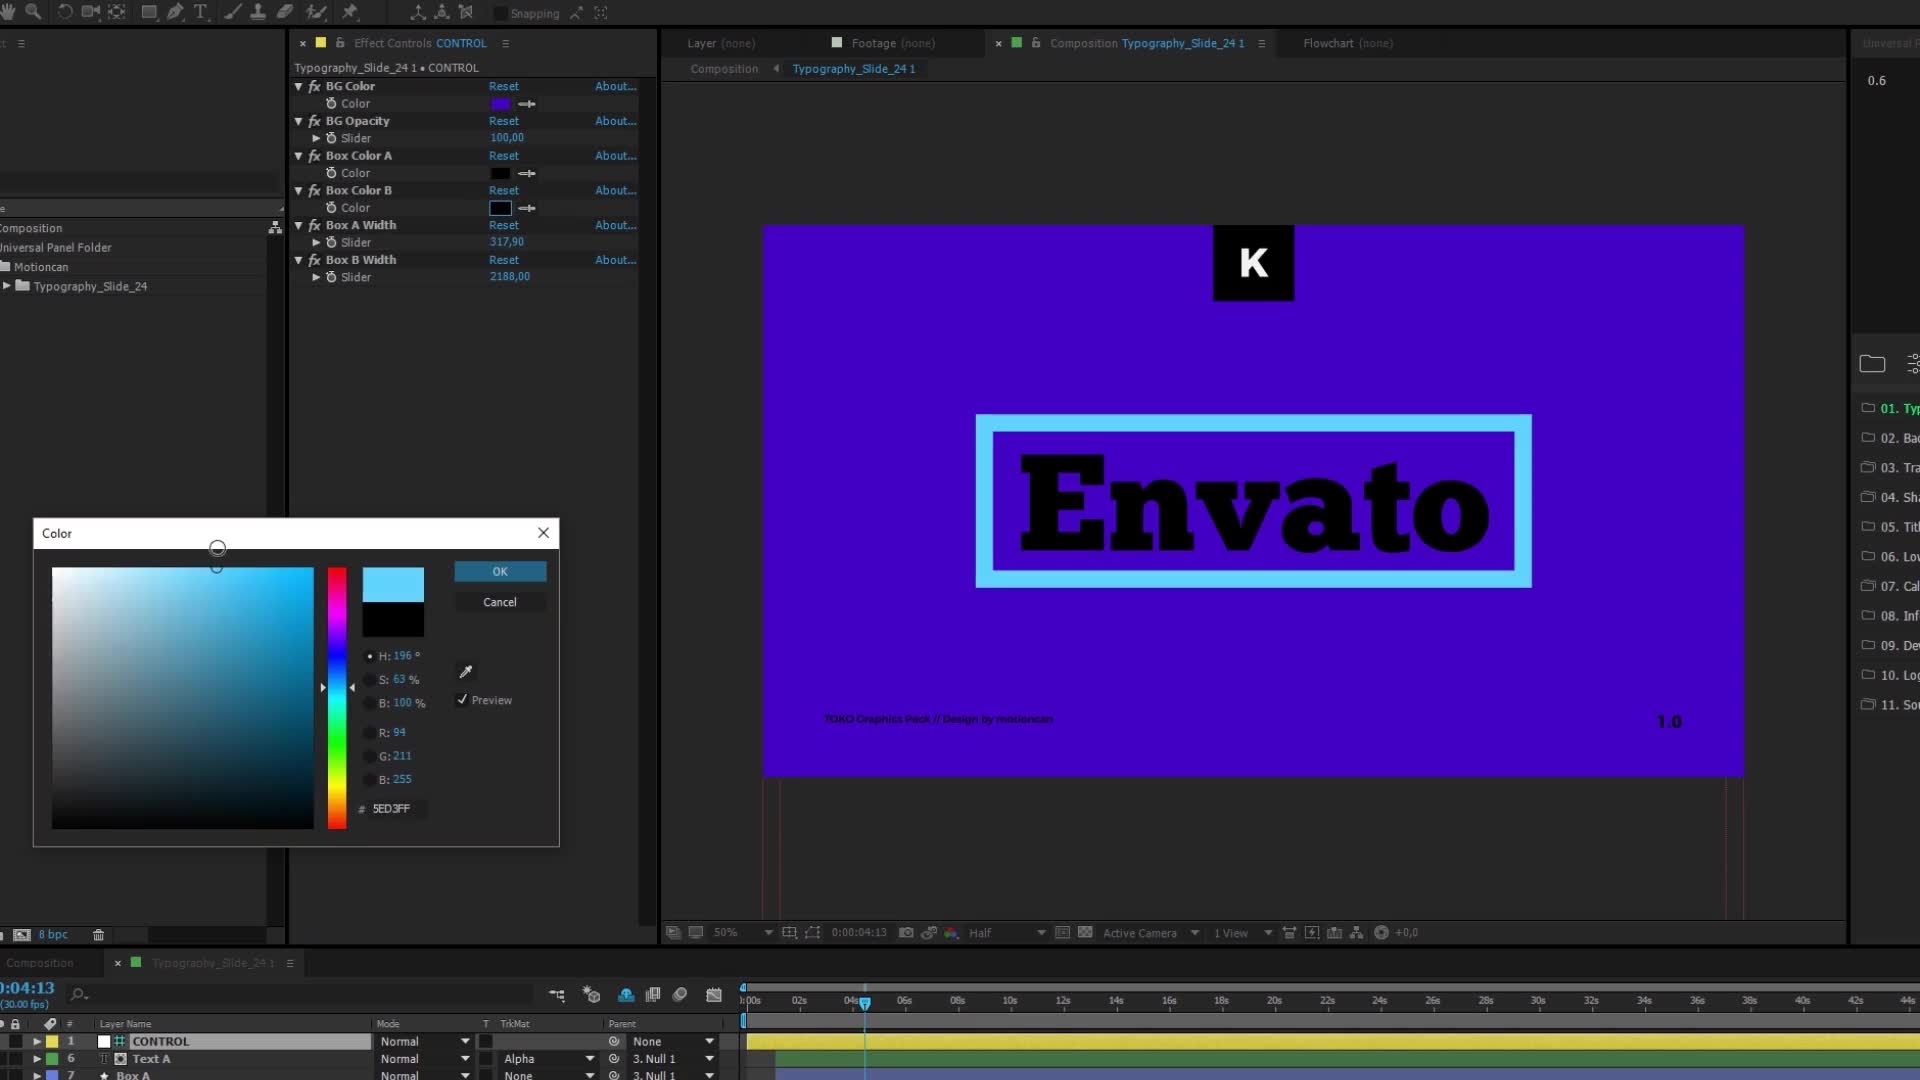Click reset exposure icon in viewer
Viewport: 1920px width, 1080px height.
point(1381,932)
